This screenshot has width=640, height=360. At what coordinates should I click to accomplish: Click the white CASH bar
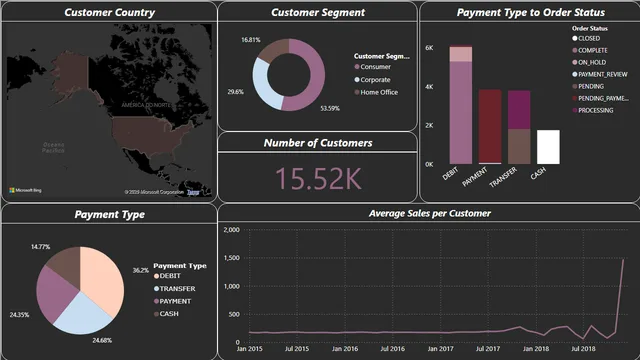548,147
